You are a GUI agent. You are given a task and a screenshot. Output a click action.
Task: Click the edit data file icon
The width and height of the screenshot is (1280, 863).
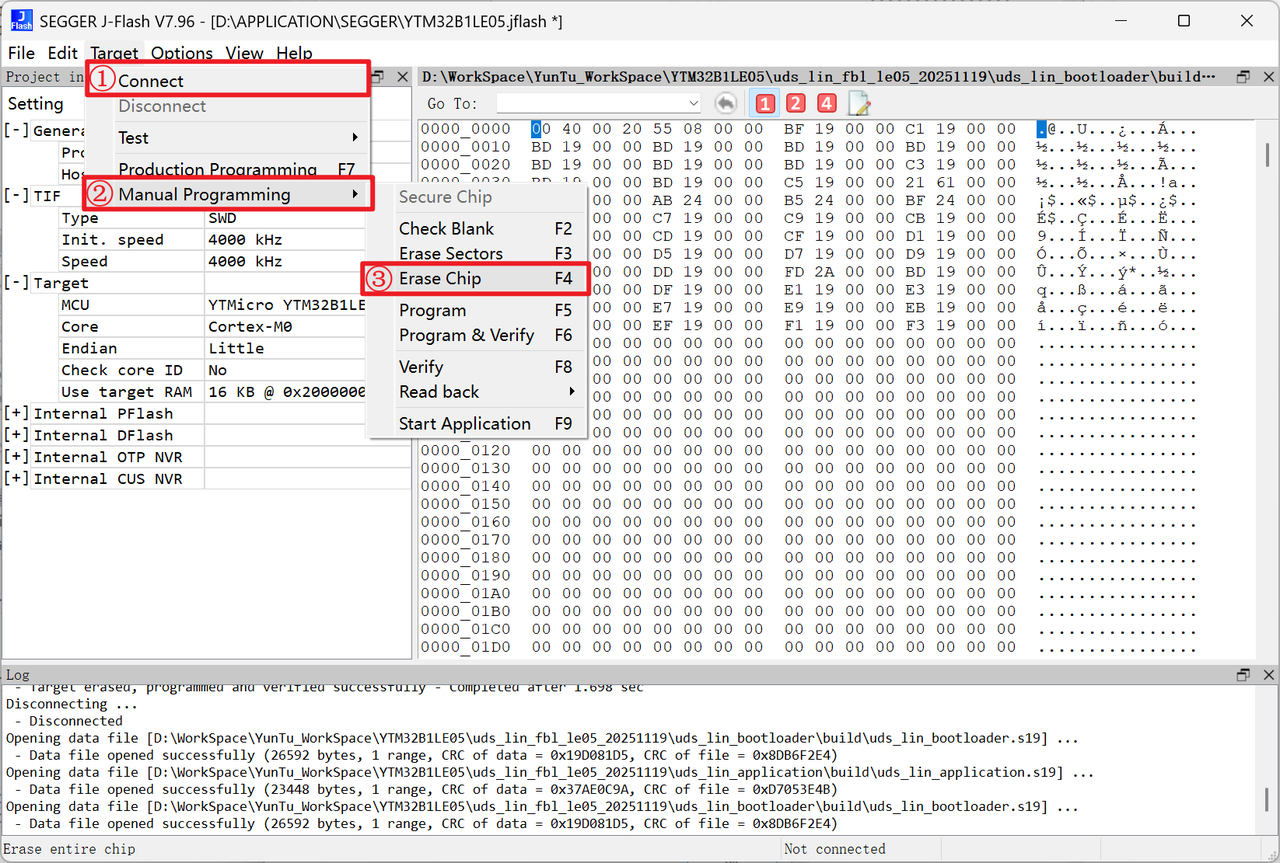858,103
